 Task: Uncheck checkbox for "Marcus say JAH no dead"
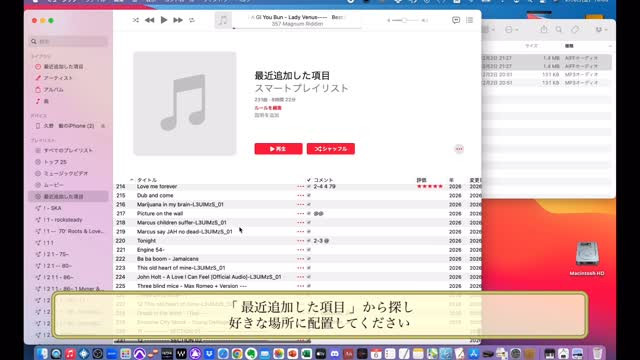[x=309, y=231]
